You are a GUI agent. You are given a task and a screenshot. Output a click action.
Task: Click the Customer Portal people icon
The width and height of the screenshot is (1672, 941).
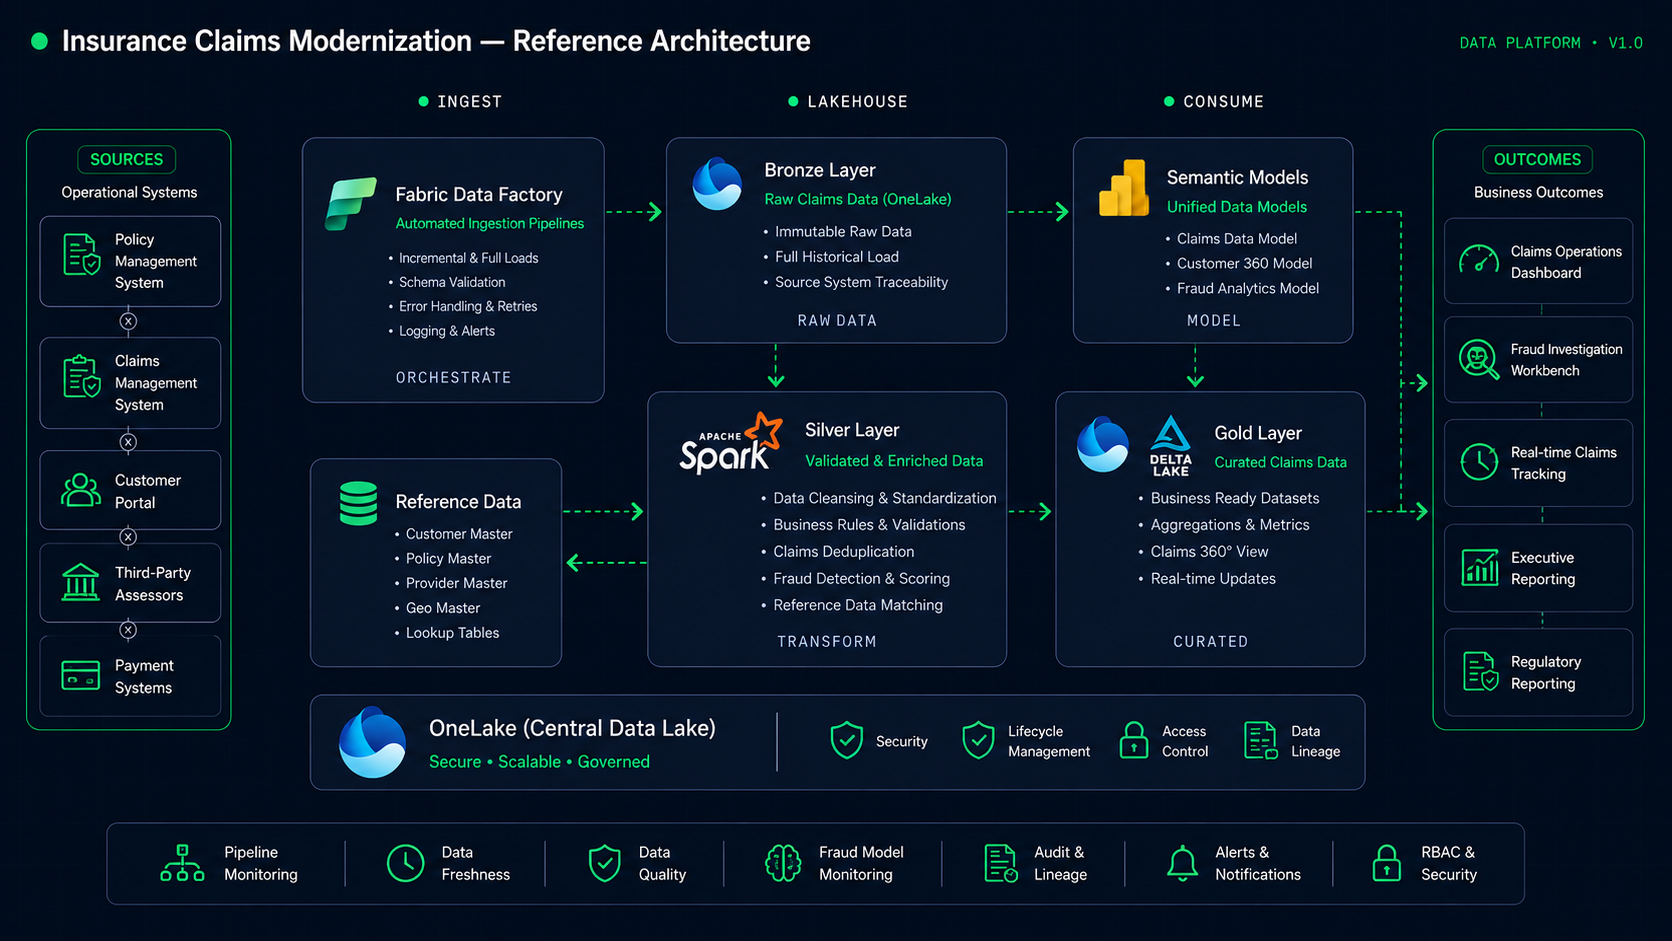coord(81,490)
